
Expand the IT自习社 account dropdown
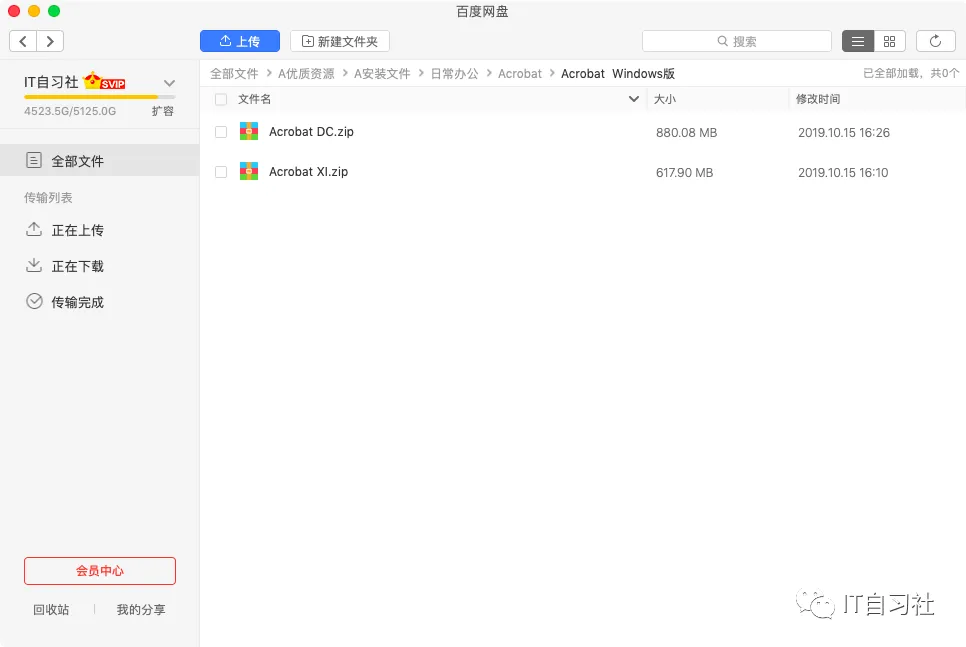169,83
